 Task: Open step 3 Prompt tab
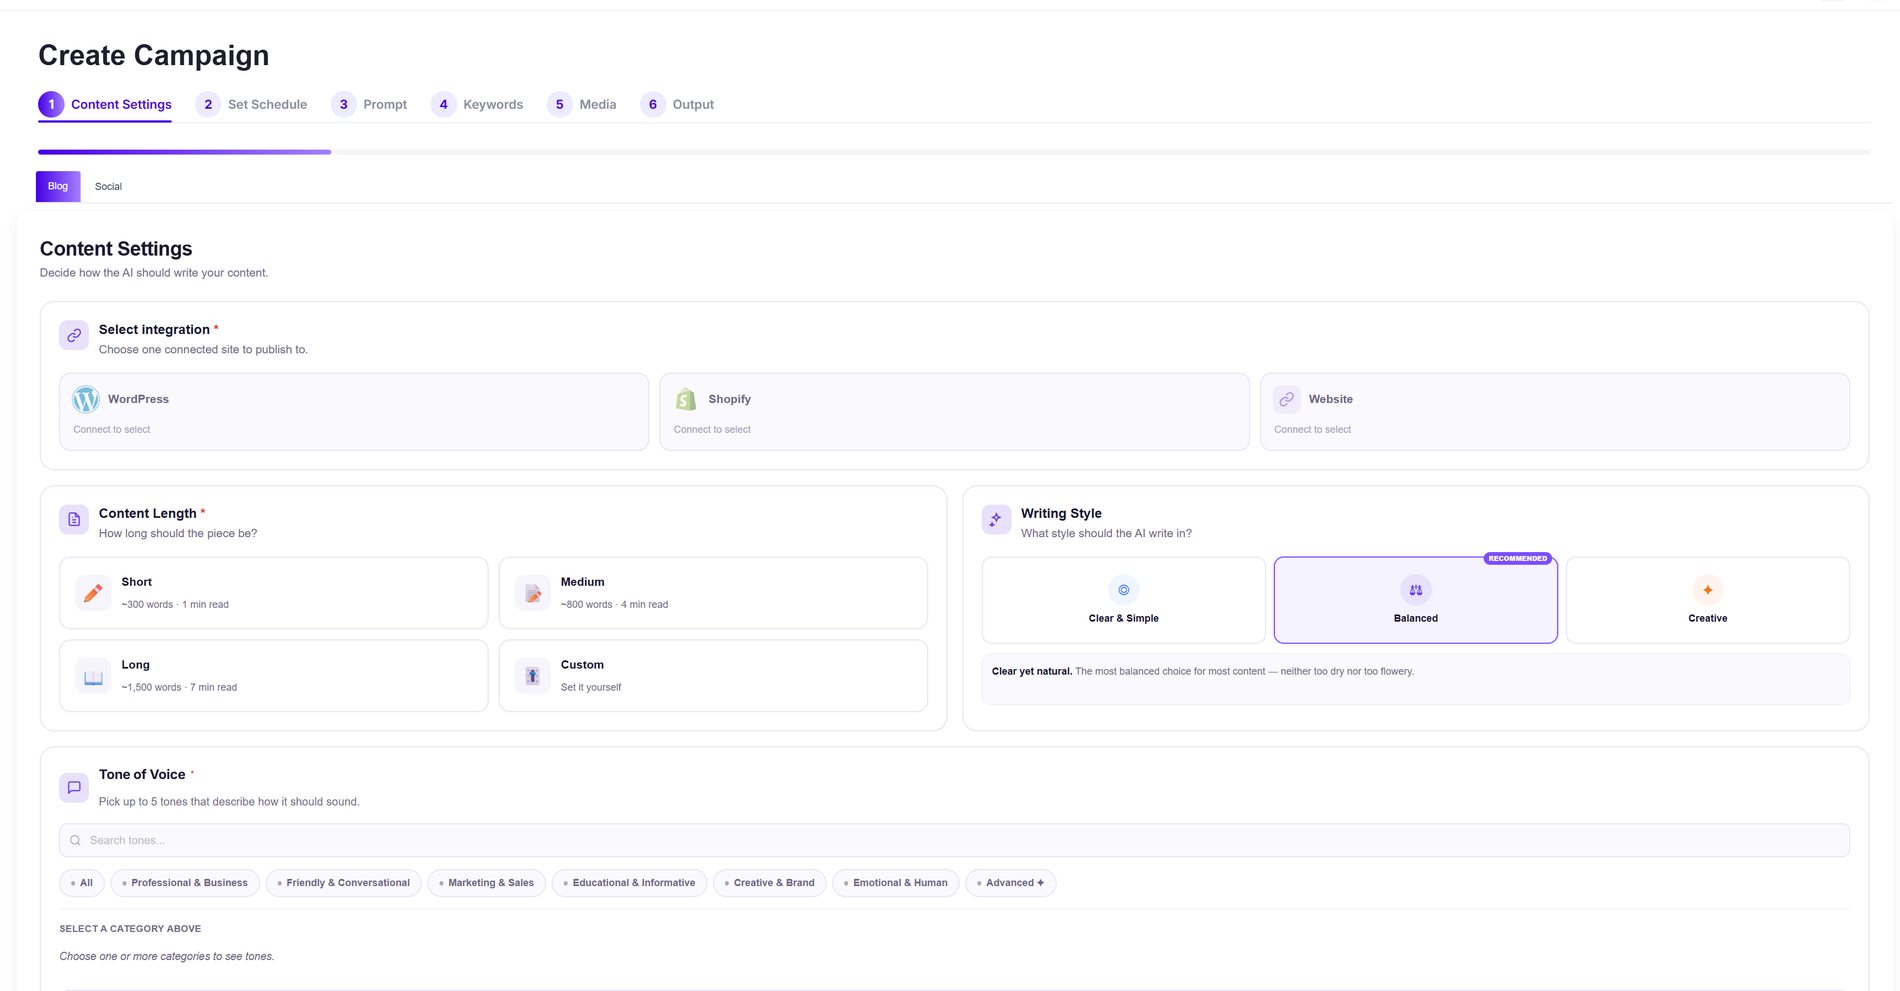pos(370,104)
